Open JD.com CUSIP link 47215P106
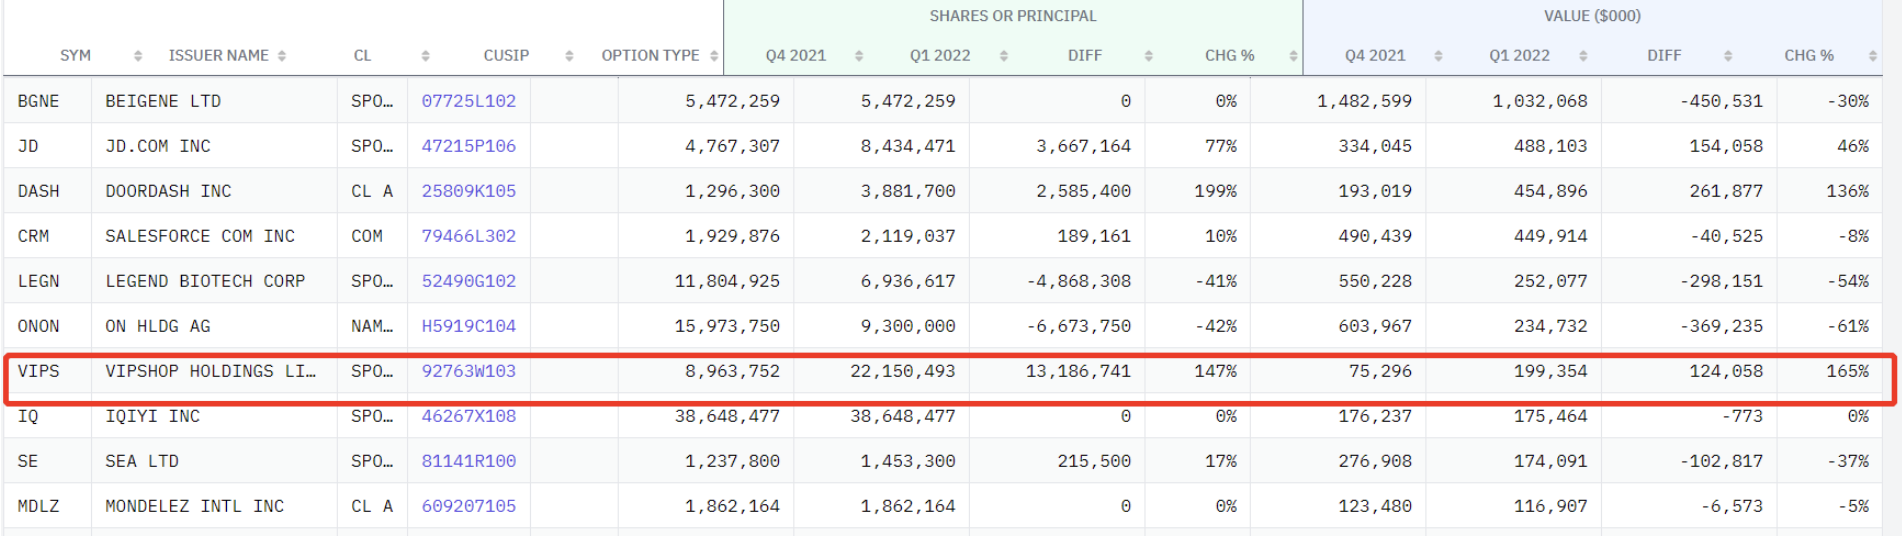1902x544 pixels. [468, 146]
